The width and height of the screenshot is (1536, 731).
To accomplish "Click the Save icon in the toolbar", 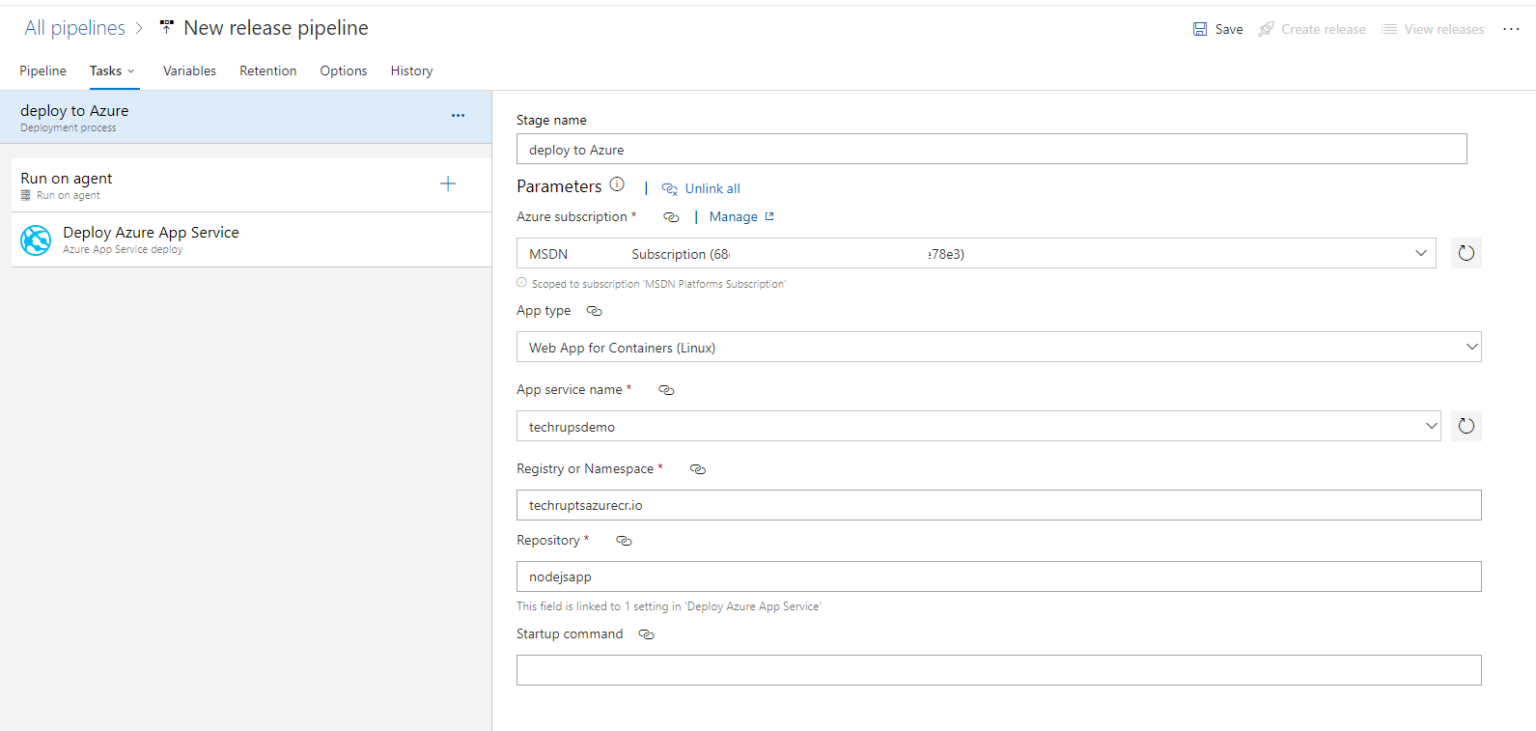I will (1199, 29).
